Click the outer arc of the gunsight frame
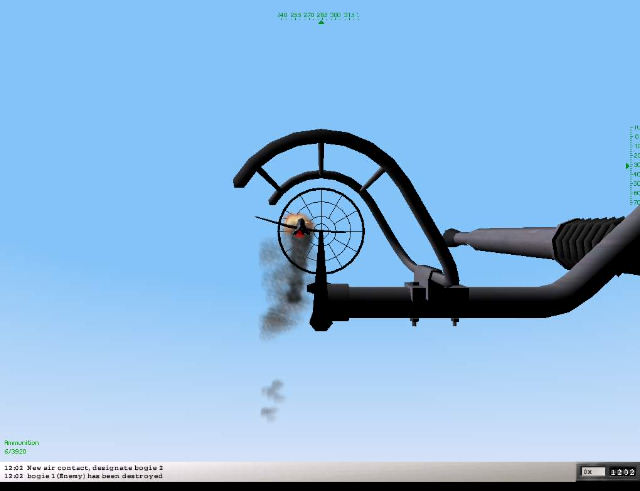 [x=330, y=139]
